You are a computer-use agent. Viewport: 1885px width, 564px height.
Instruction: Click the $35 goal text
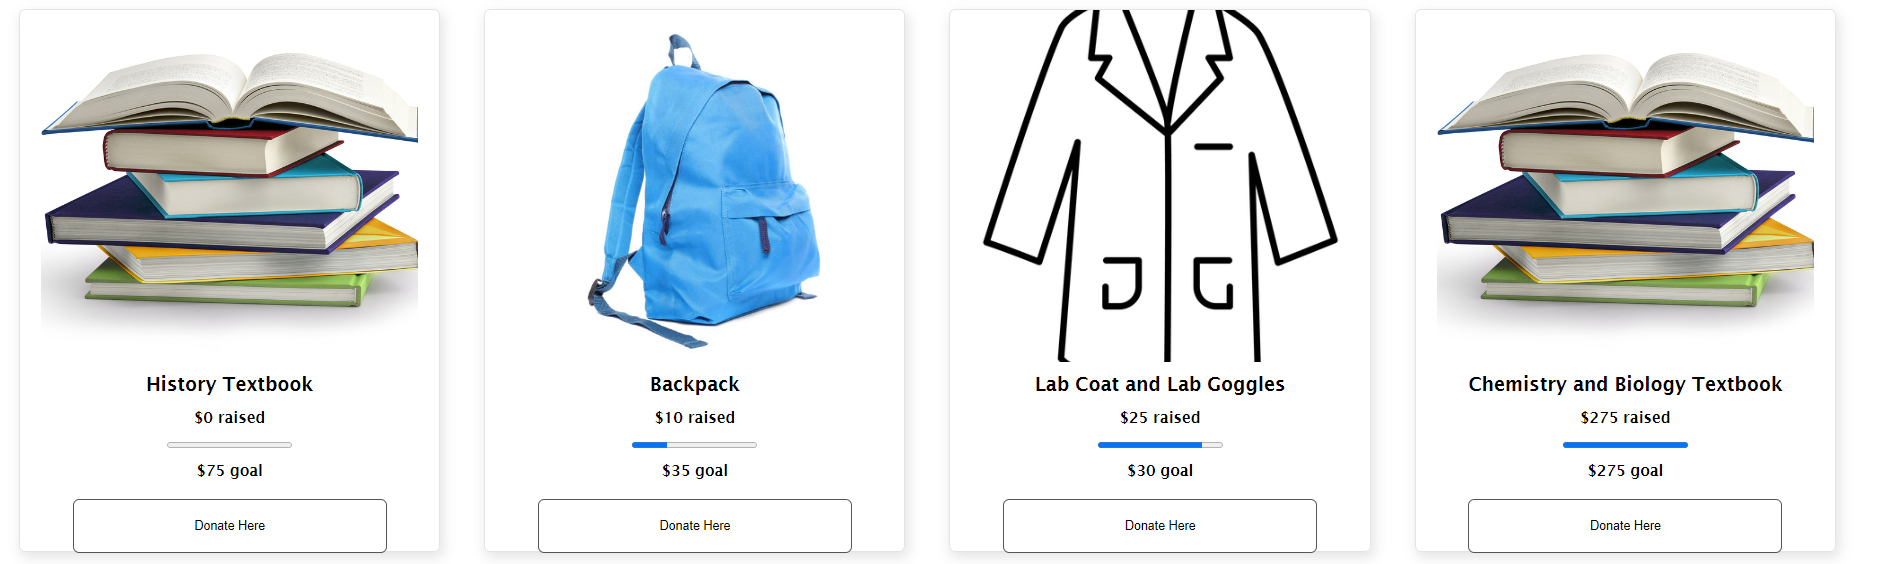pos(695,470)
